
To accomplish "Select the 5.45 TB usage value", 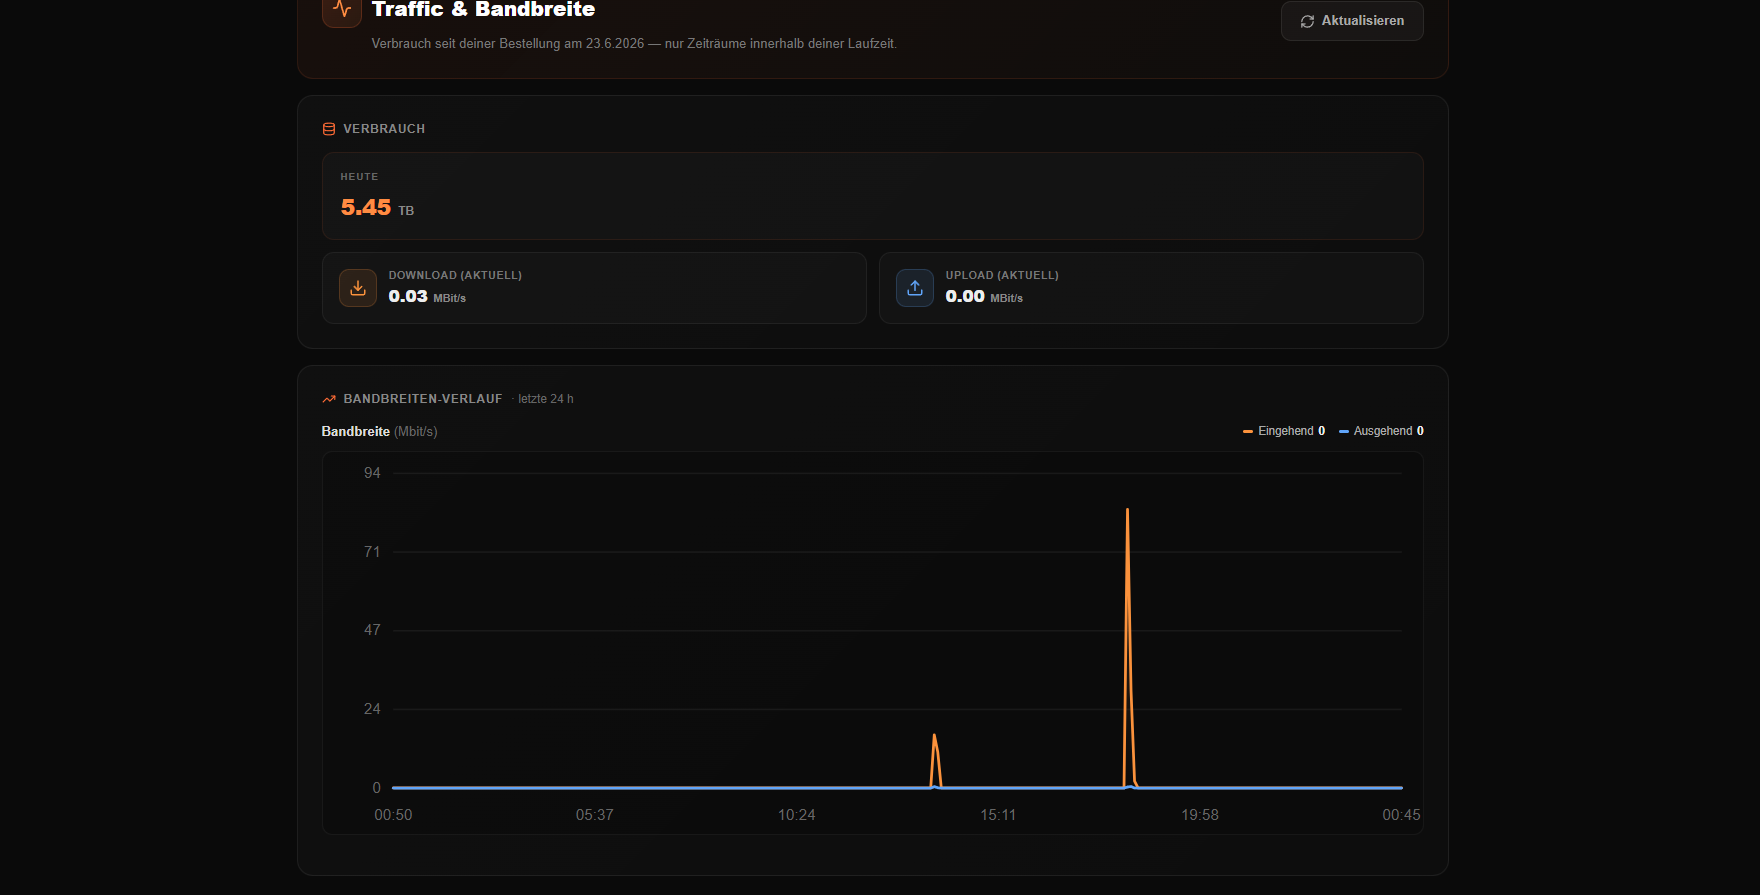I will coord(377,208).
